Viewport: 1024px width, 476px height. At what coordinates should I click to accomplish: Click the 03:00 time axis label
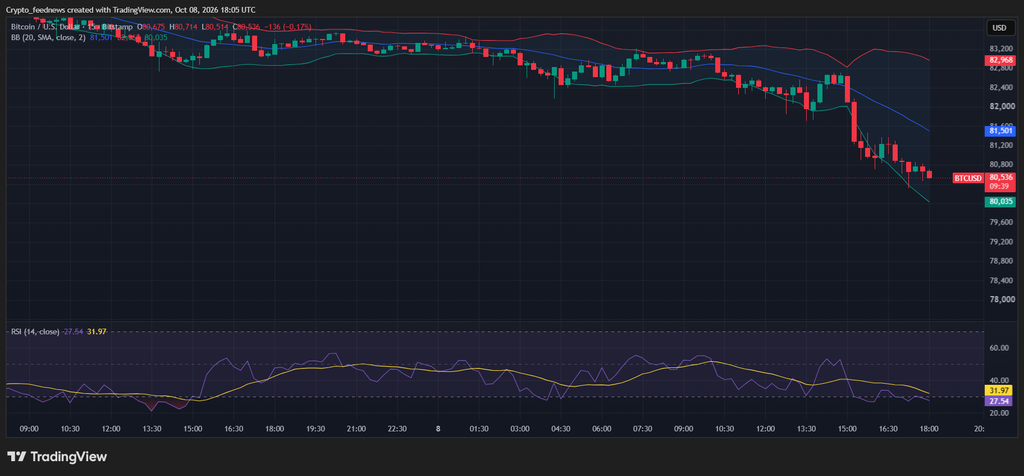coord(520,429)
